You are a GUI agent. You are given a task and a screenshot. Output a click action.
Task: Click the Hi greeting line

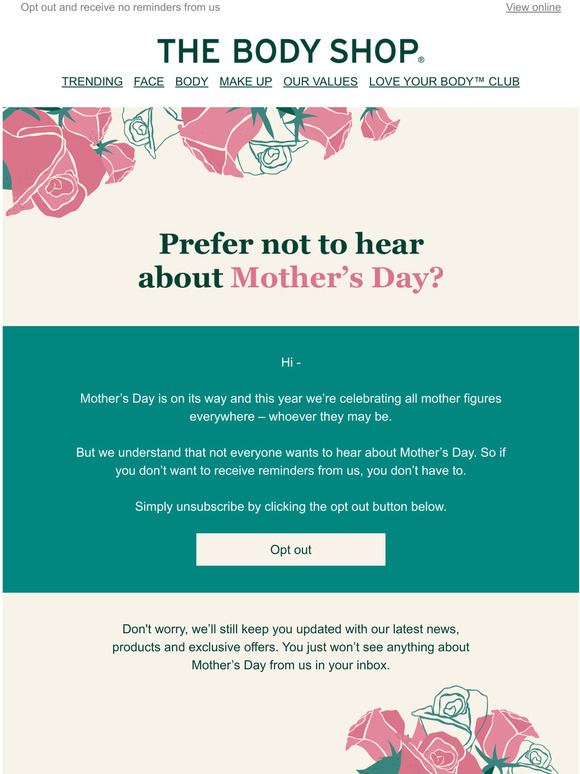pyautogui.click(x=291, y=362)
